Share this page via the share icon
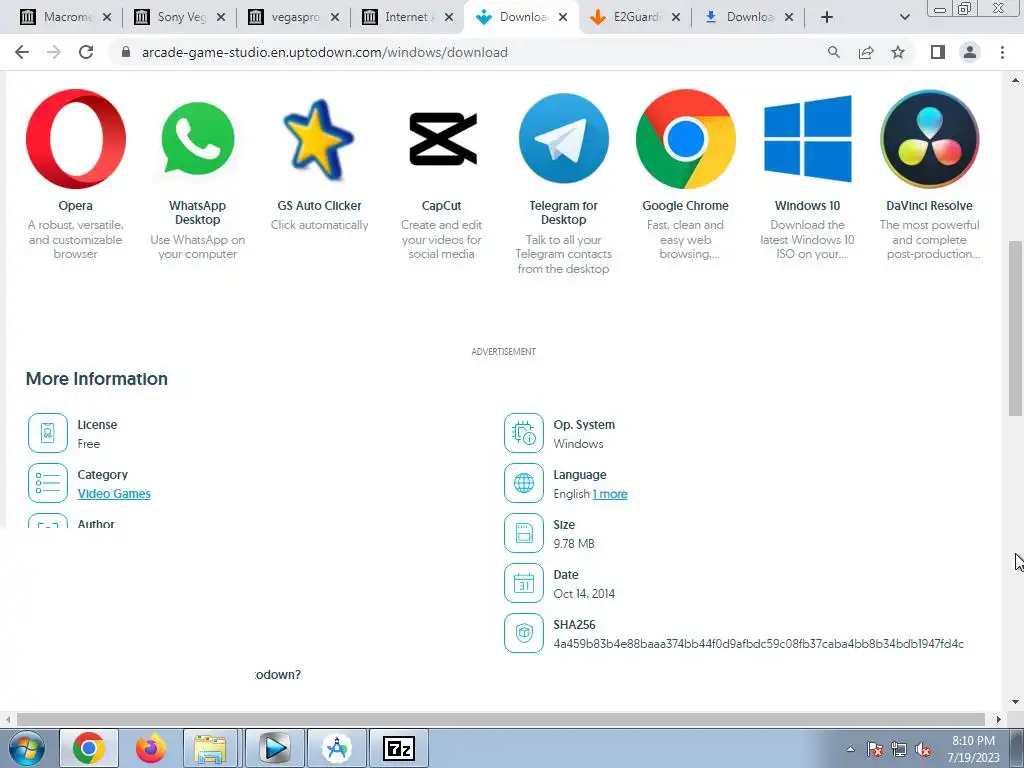 tap(866, 52)
